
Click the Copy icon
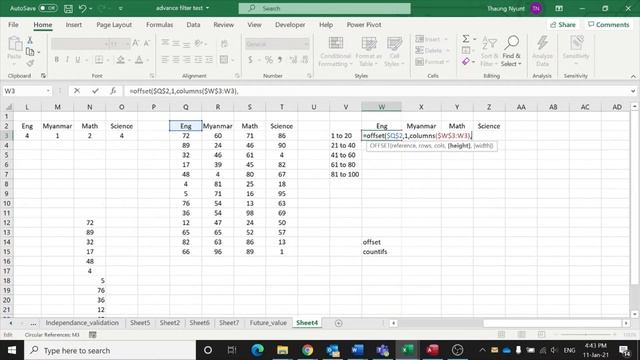tap(30, 52)
